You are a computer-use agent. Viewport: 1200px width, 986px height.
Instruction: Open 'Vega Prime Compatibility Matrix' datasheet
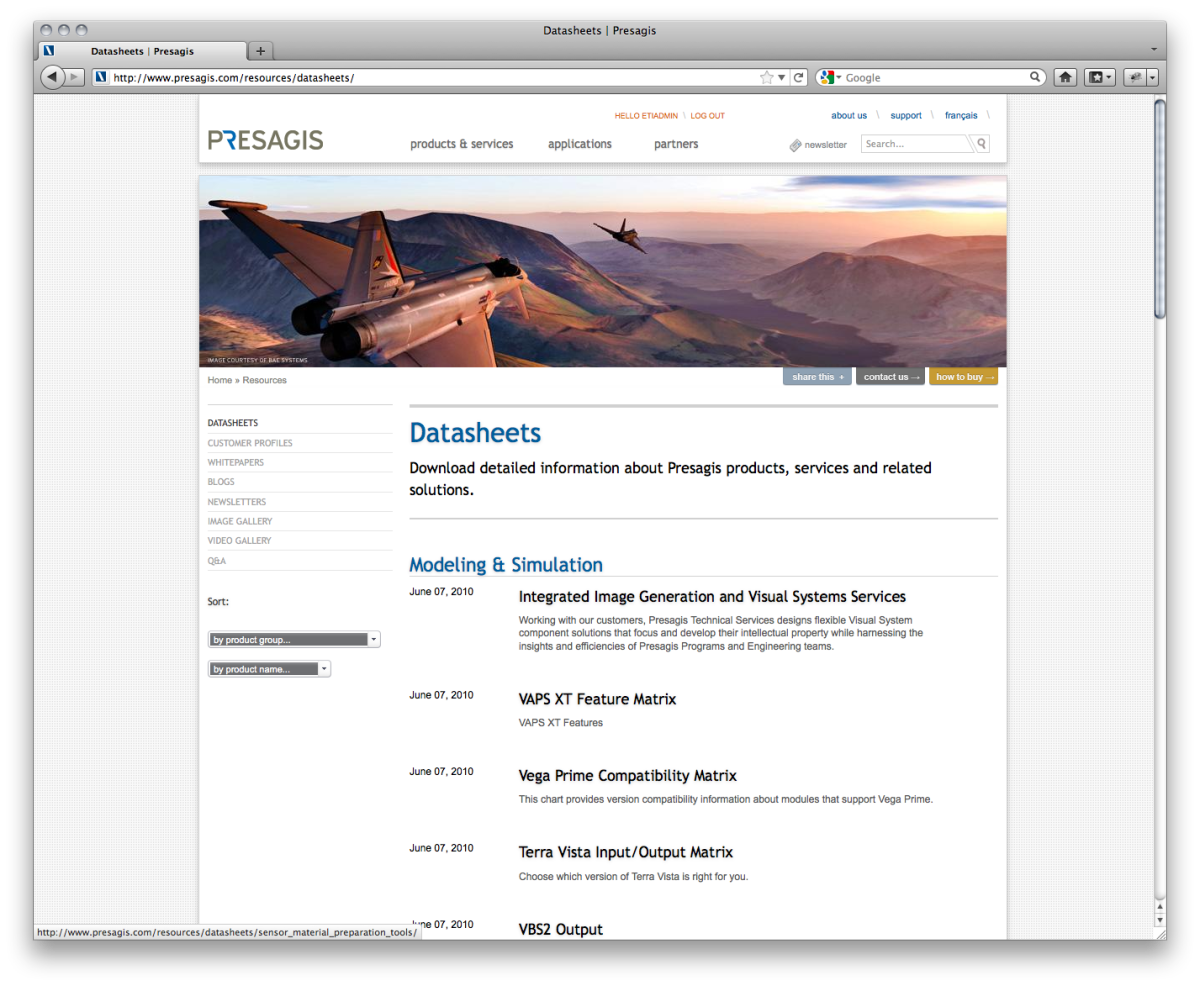pos(628,776)
